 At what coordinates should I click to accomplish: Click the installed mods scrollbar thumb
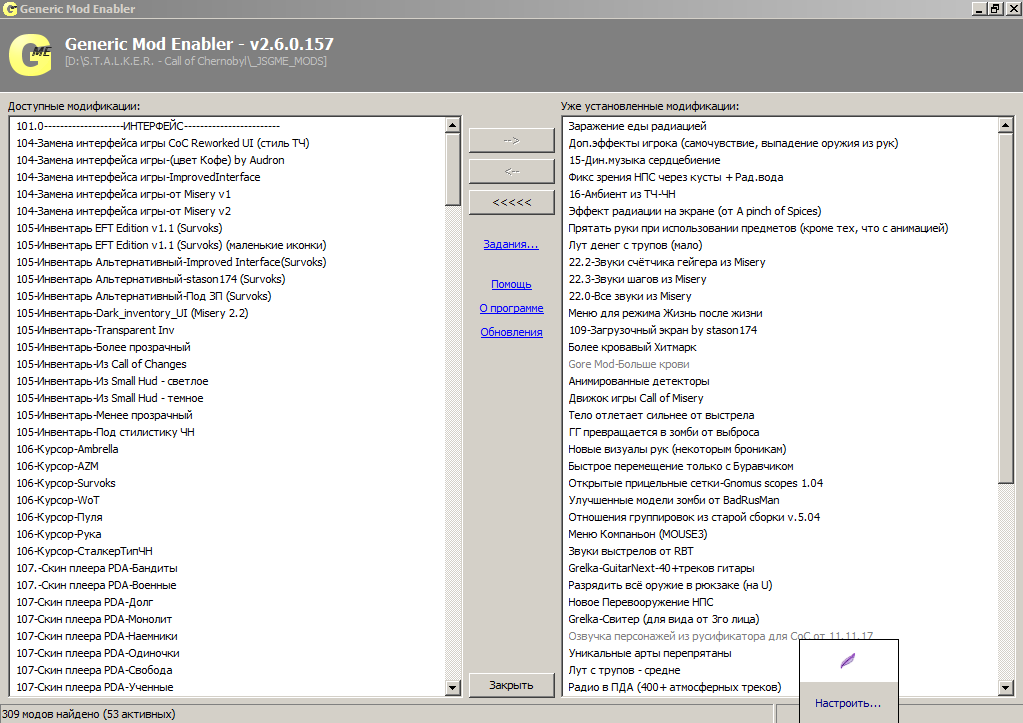click(x=1005, y=309)
